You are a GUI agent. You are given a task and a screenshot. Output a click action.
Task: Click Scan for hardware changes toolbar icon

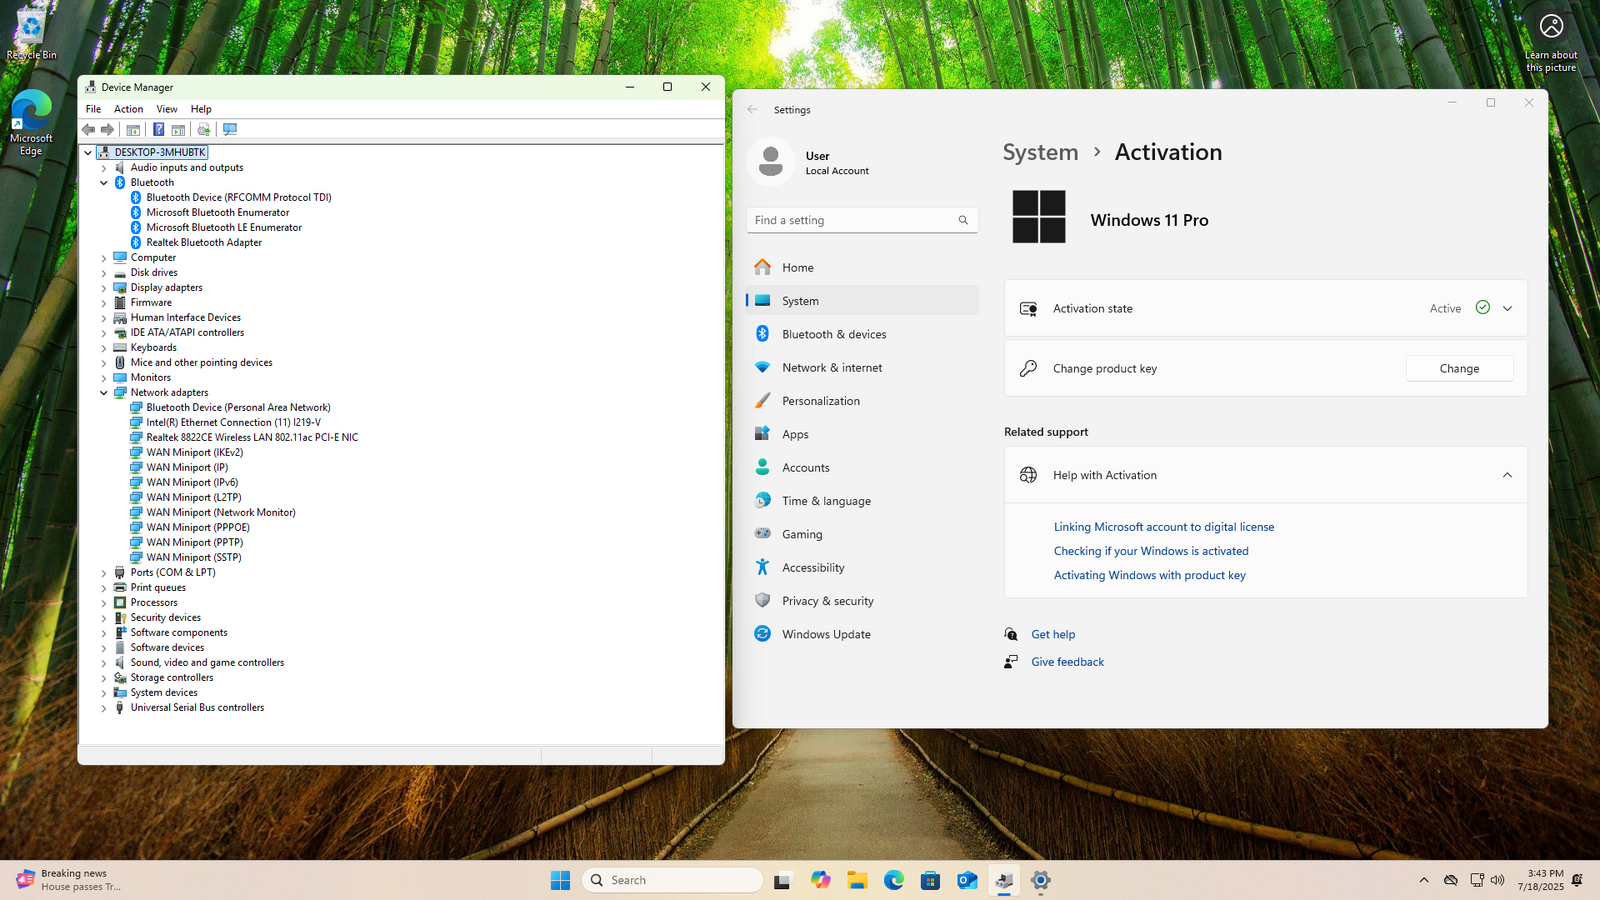click(x=230, y=130)
